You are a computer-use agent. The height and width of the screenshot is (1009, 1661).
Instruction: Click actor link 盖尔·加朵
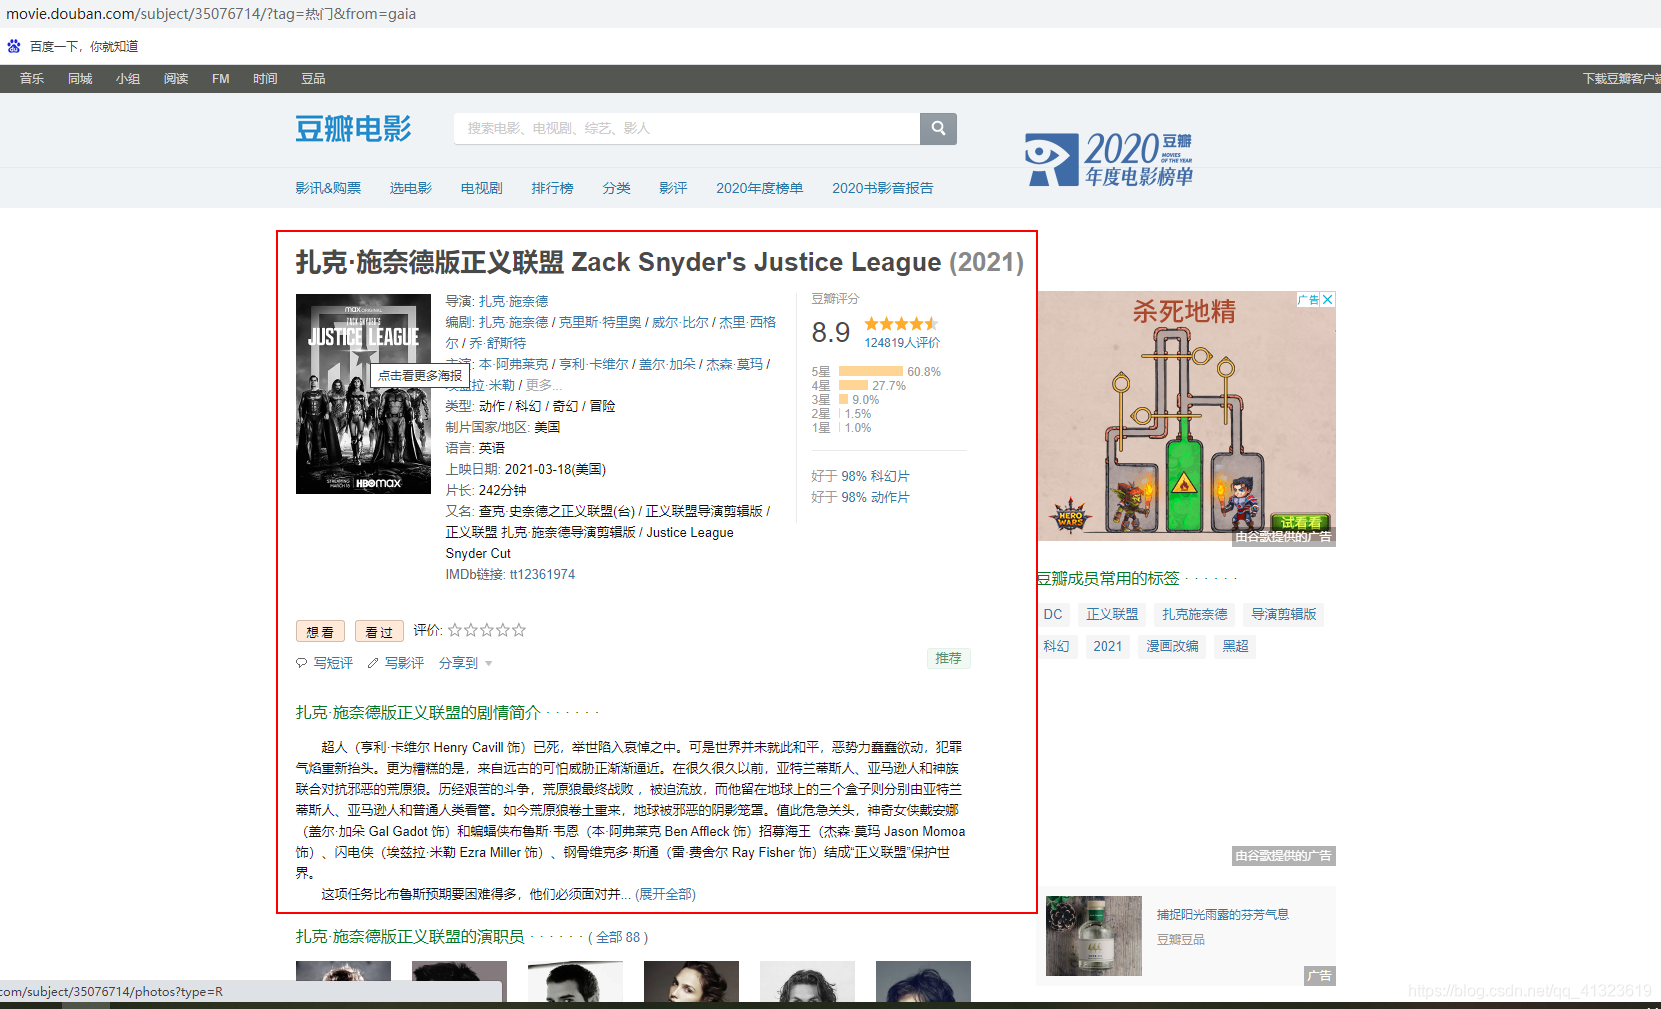click(667, 364)
